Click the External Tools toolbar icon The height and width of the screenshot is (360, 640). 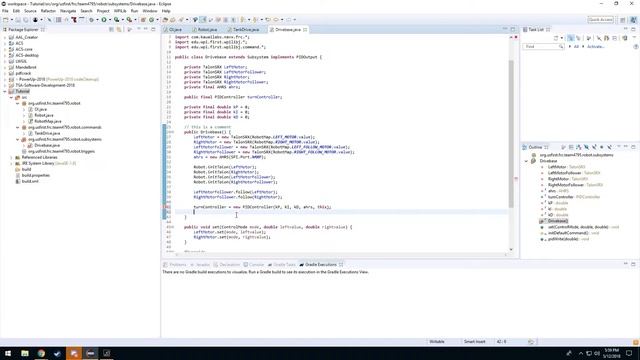129,20
